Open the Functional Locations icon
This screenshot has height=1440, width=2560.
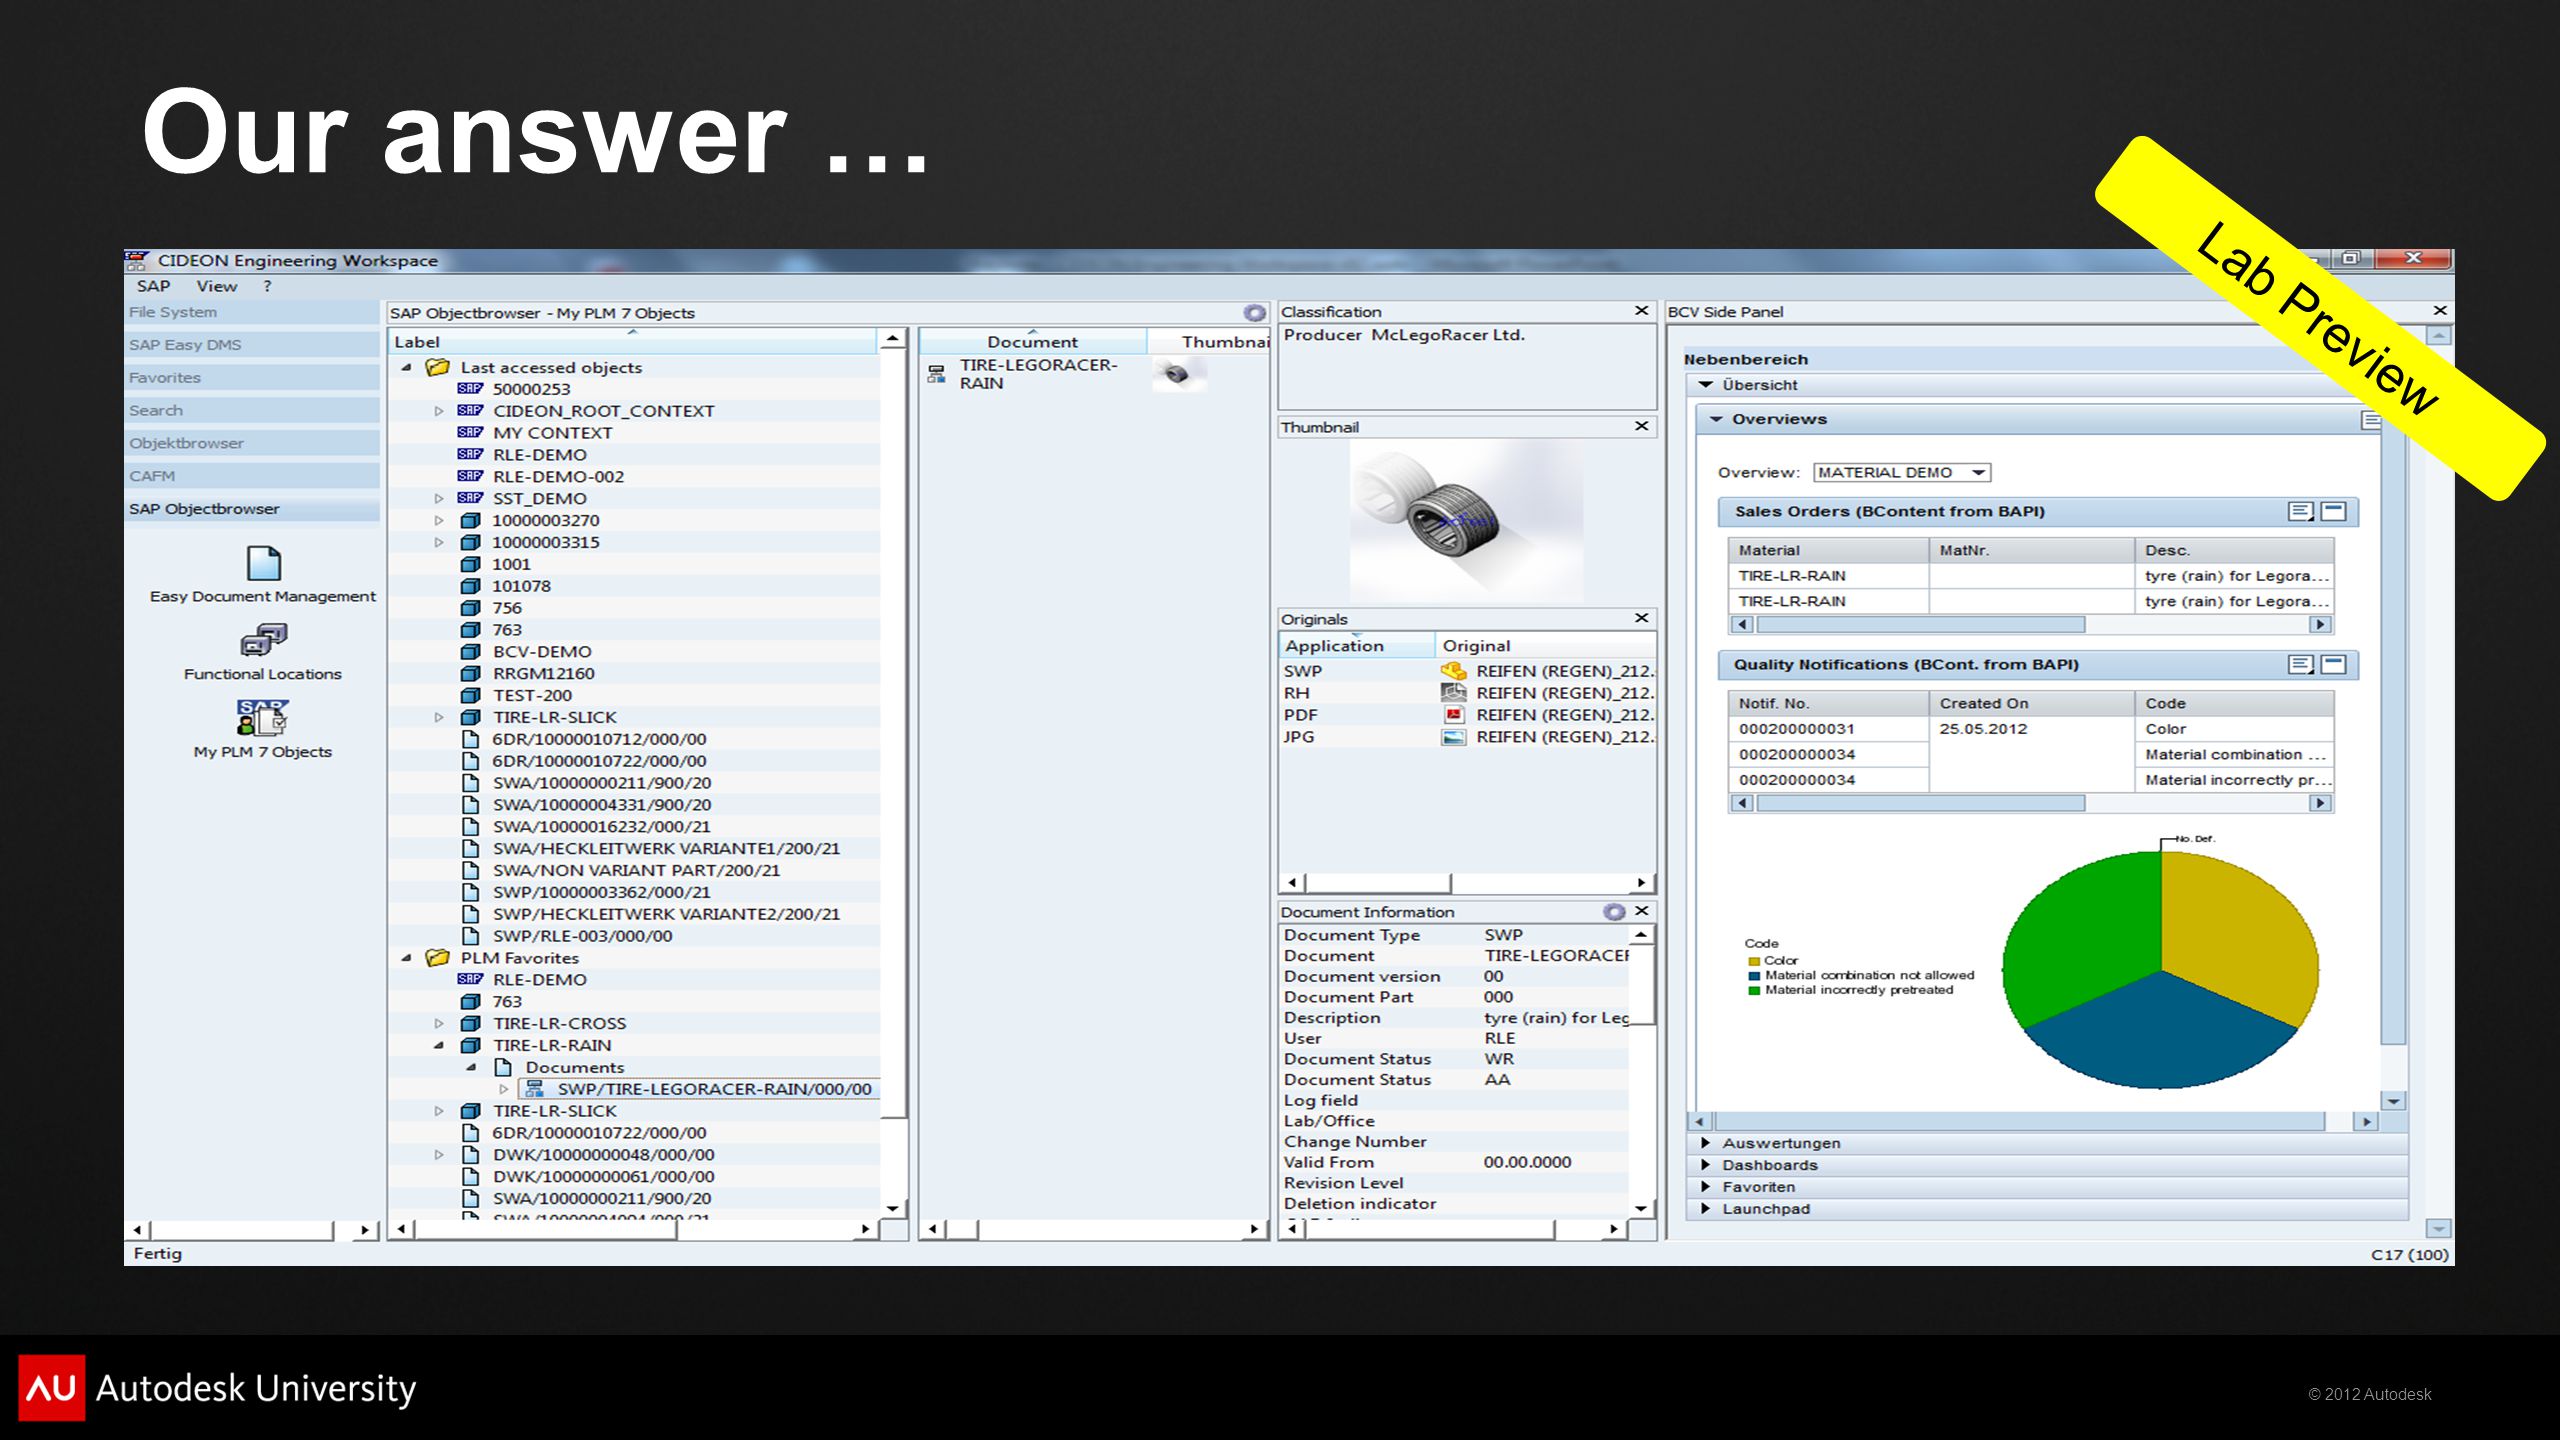pyautogui.click(x=263, y=640)
